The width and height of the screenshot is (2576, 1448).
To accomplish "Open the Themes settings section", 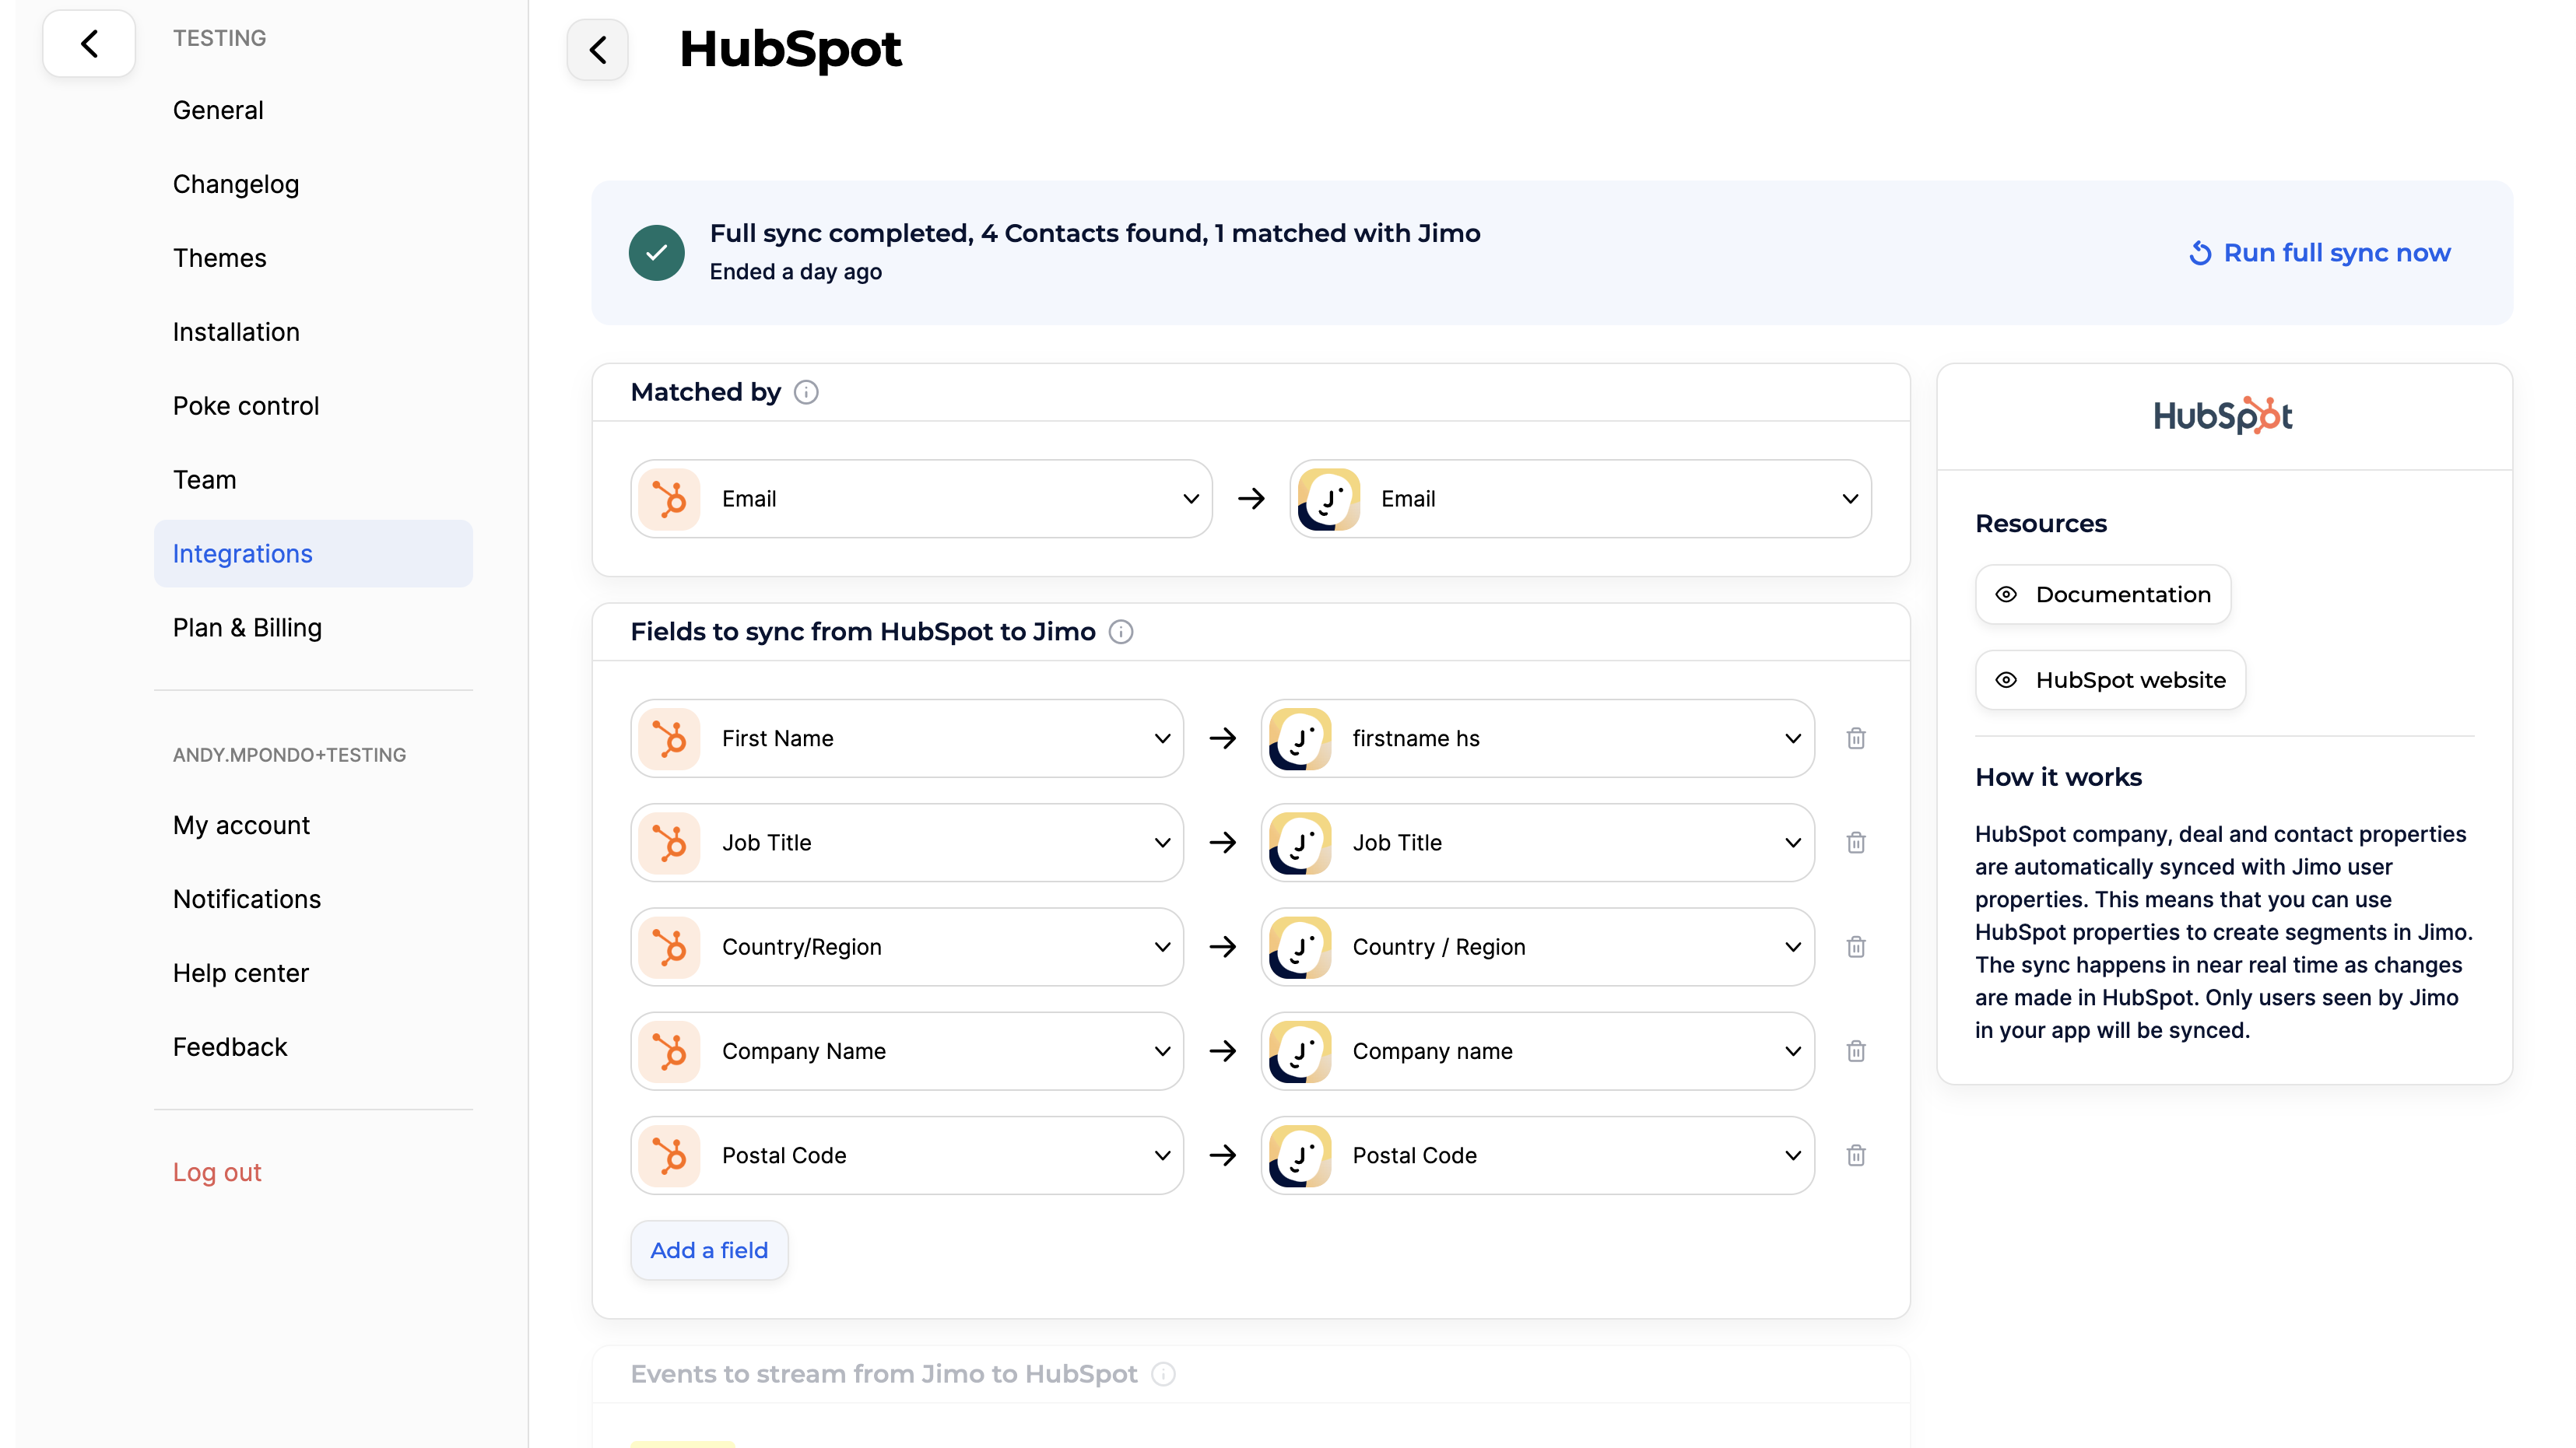I will 219,258.
